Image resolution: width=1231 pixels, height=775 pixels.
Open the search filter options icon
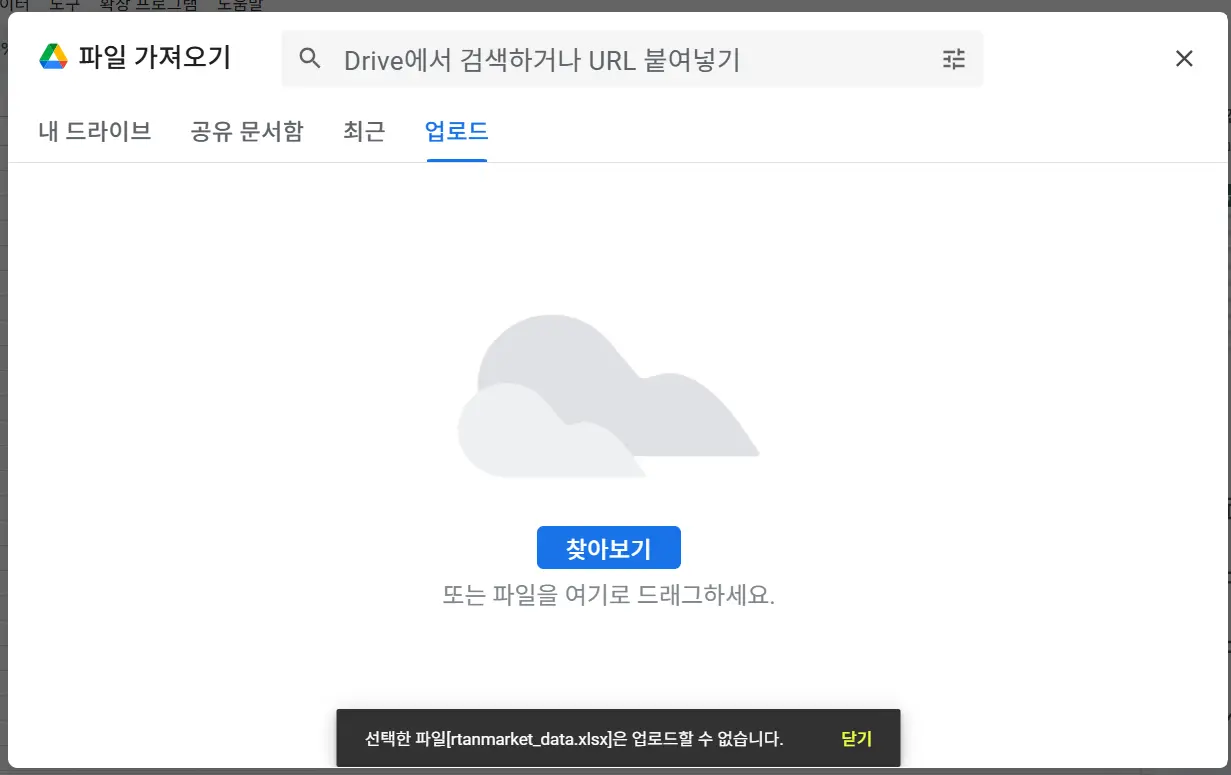[954, 59]
